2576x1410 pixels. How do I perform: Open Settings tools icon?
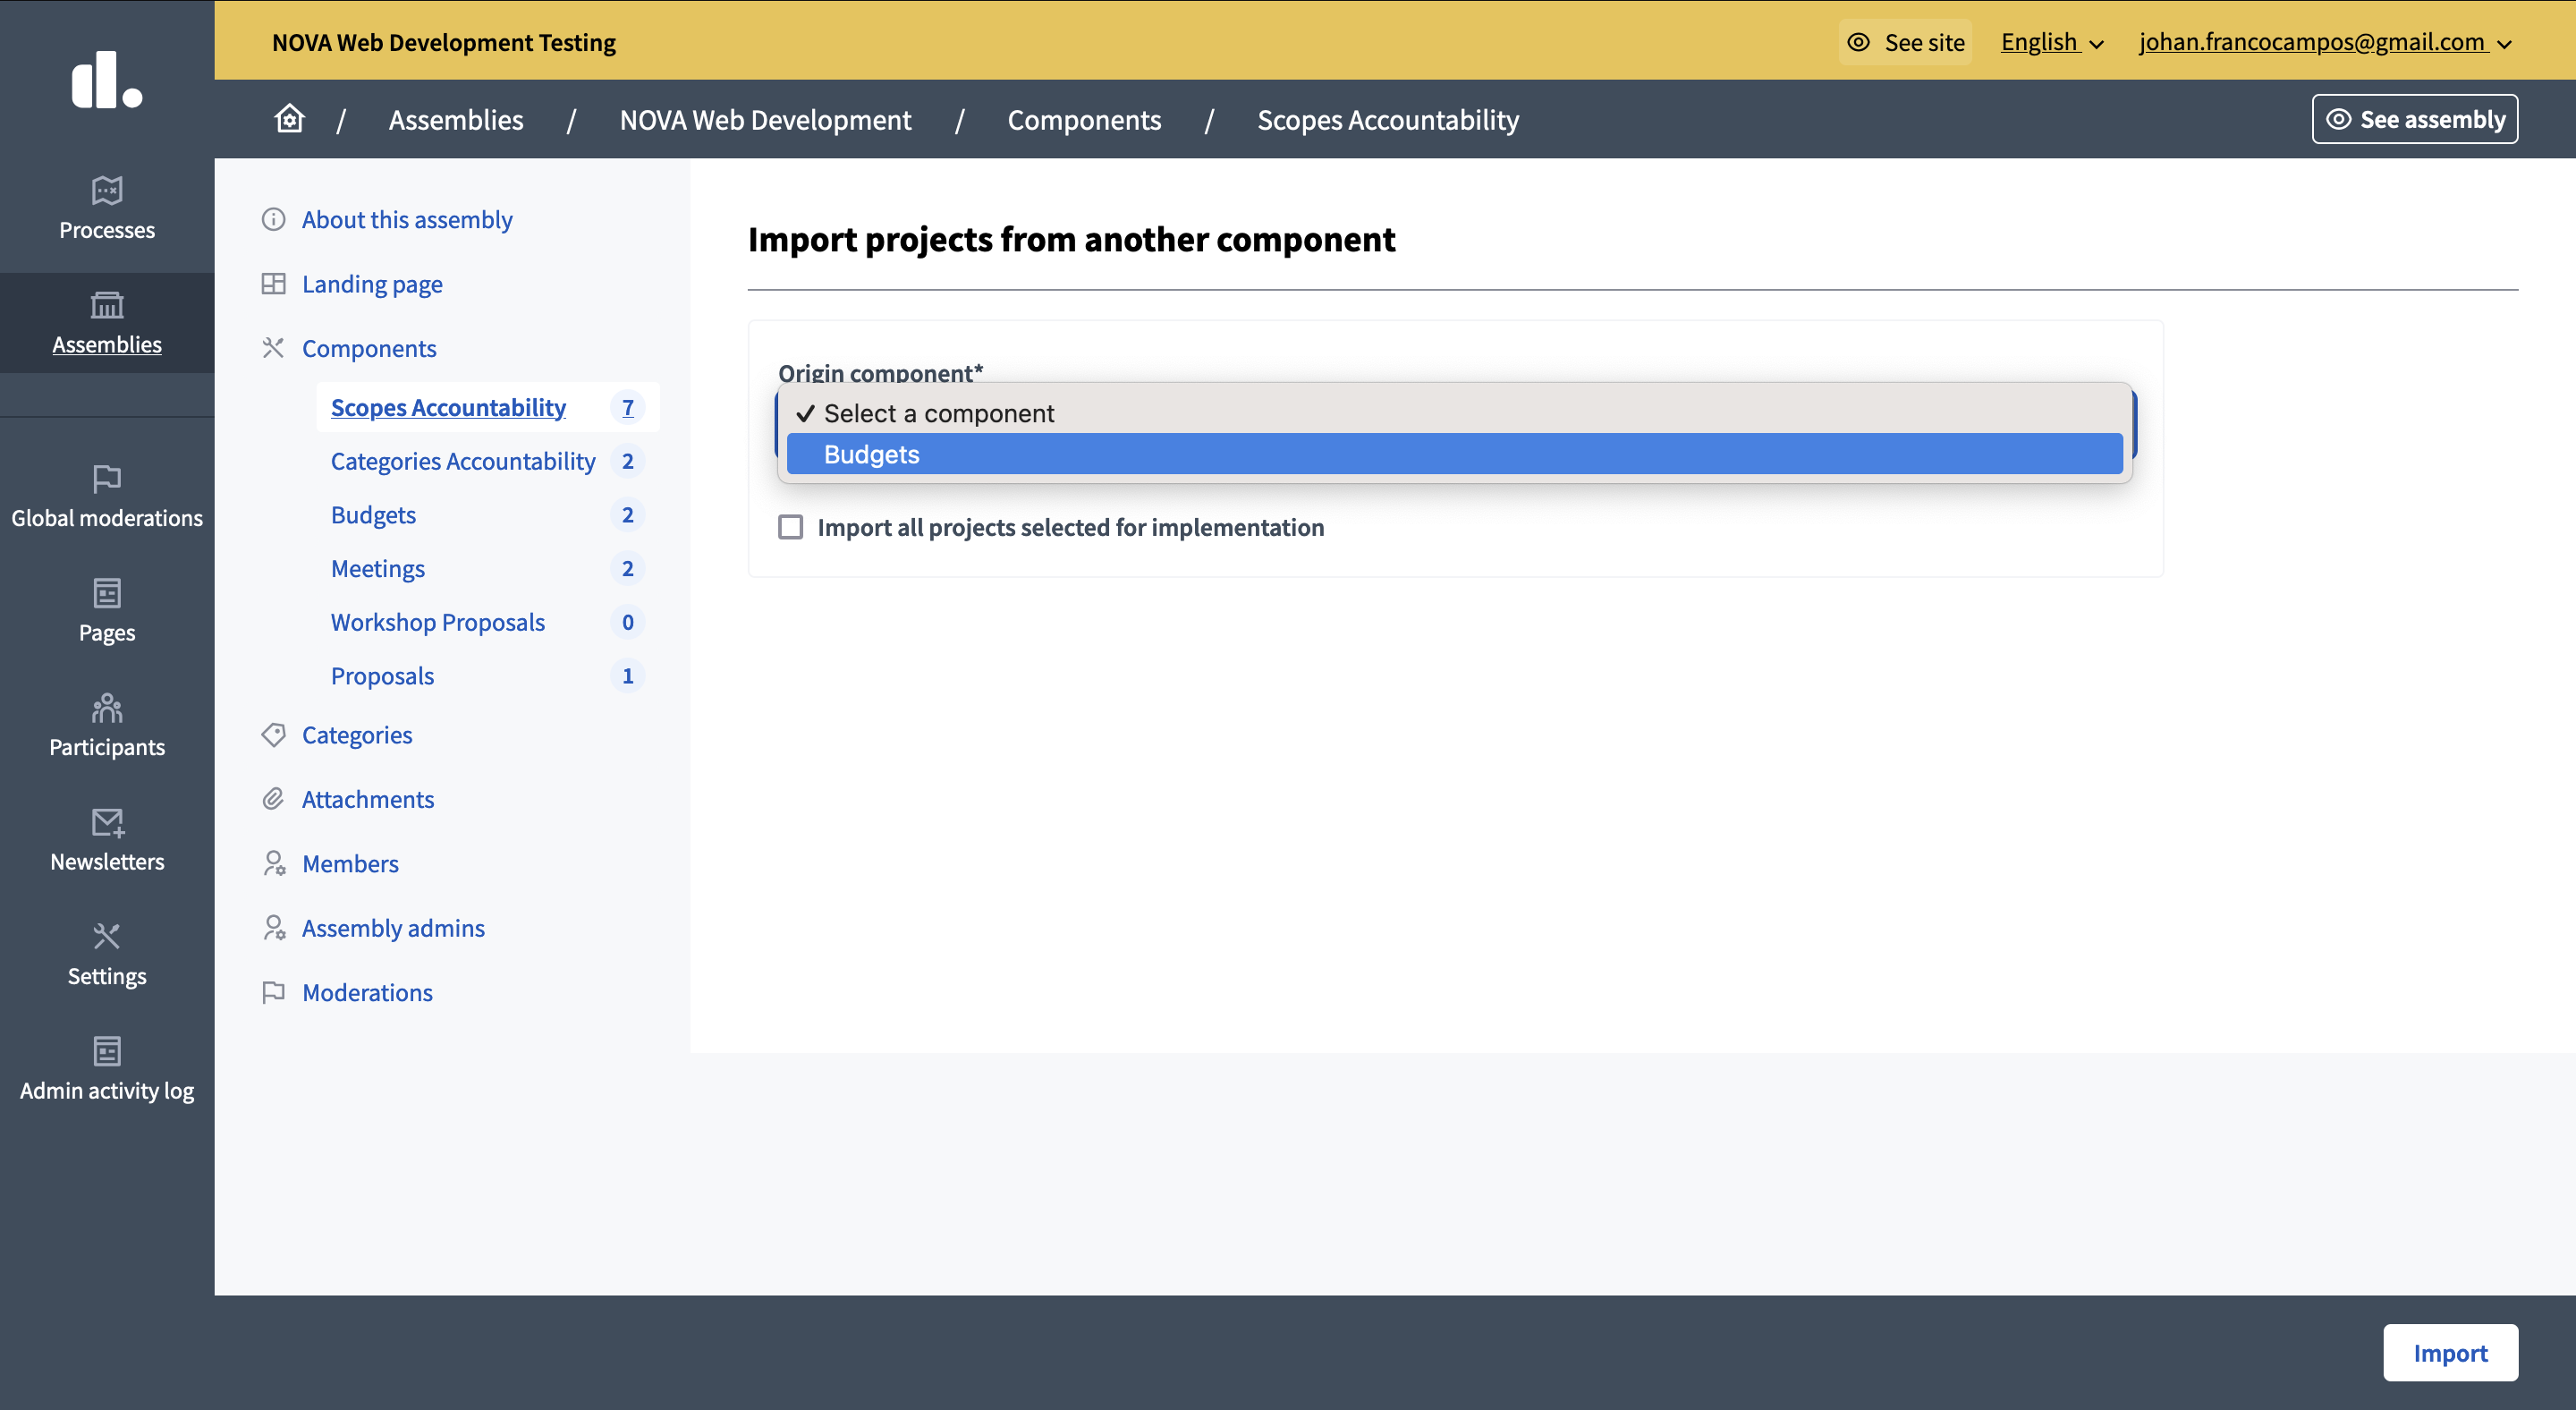(x=107, y=936)
